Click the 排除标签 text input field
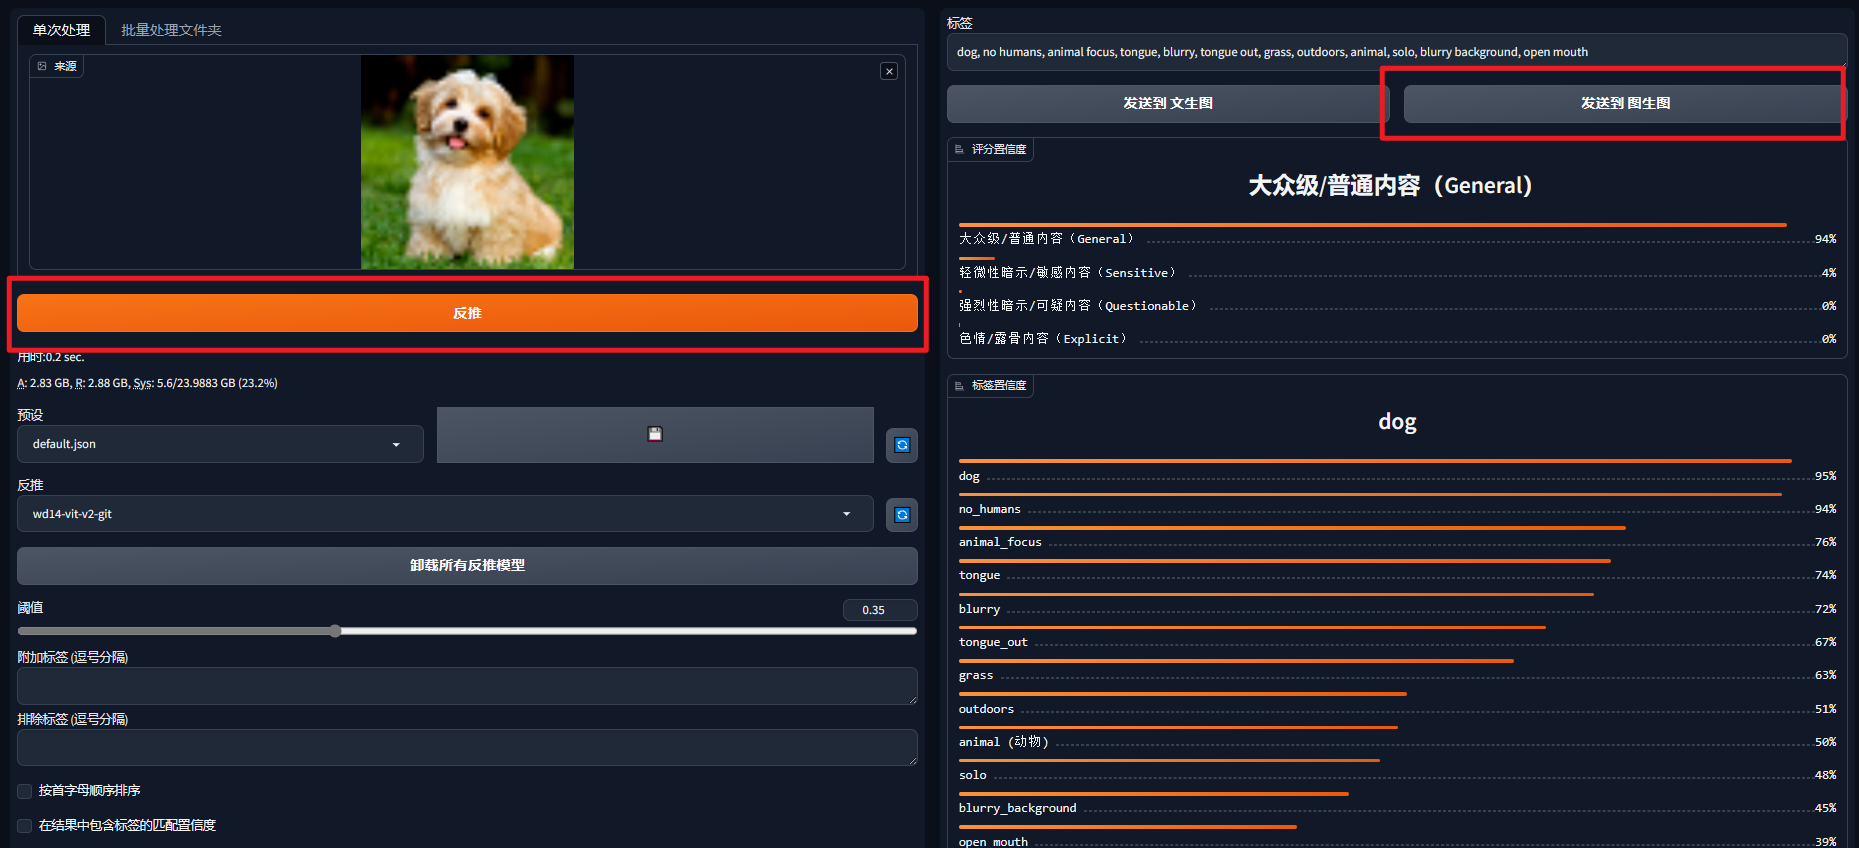The image size is (1859, 848). coord(467,747)
